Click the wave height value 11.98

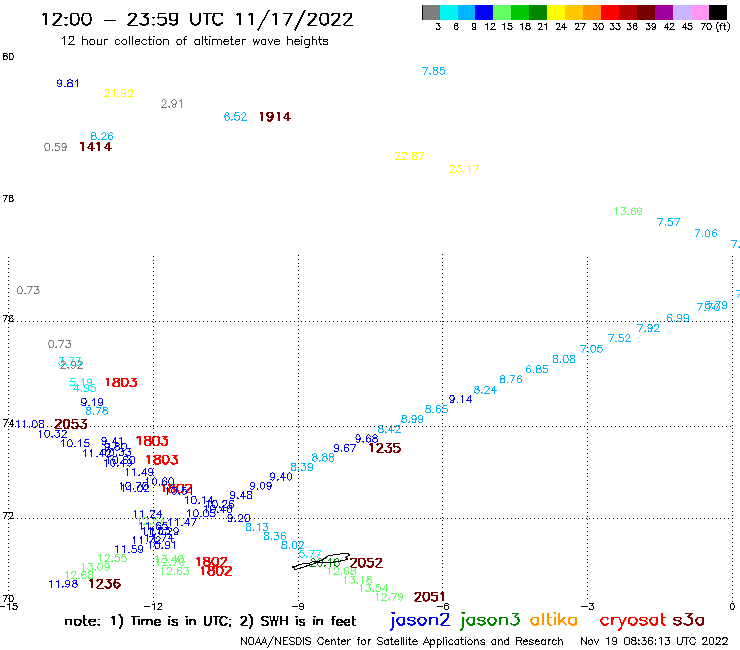tap(63, 584)
